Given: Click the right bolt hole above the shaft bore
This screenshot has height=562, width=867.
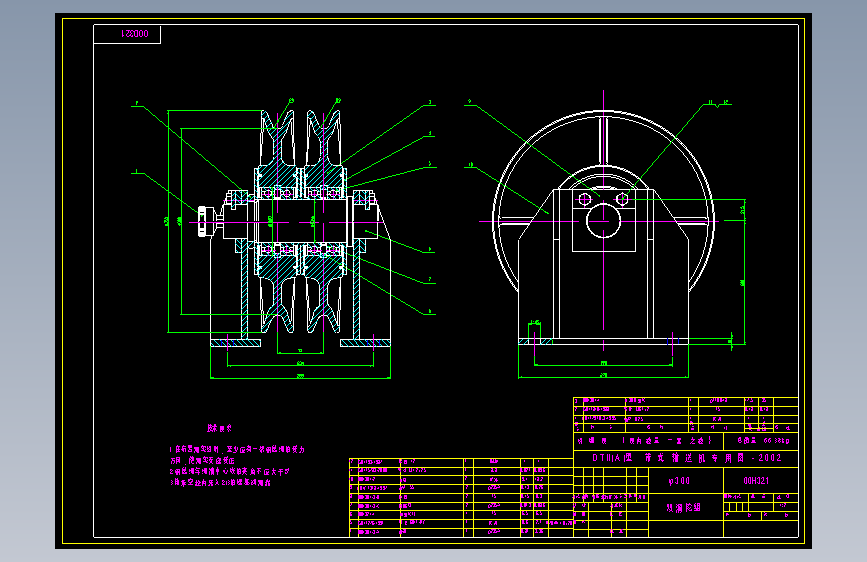Looking at the screenshot, I should pyautogui.click(x=622, y=199).
